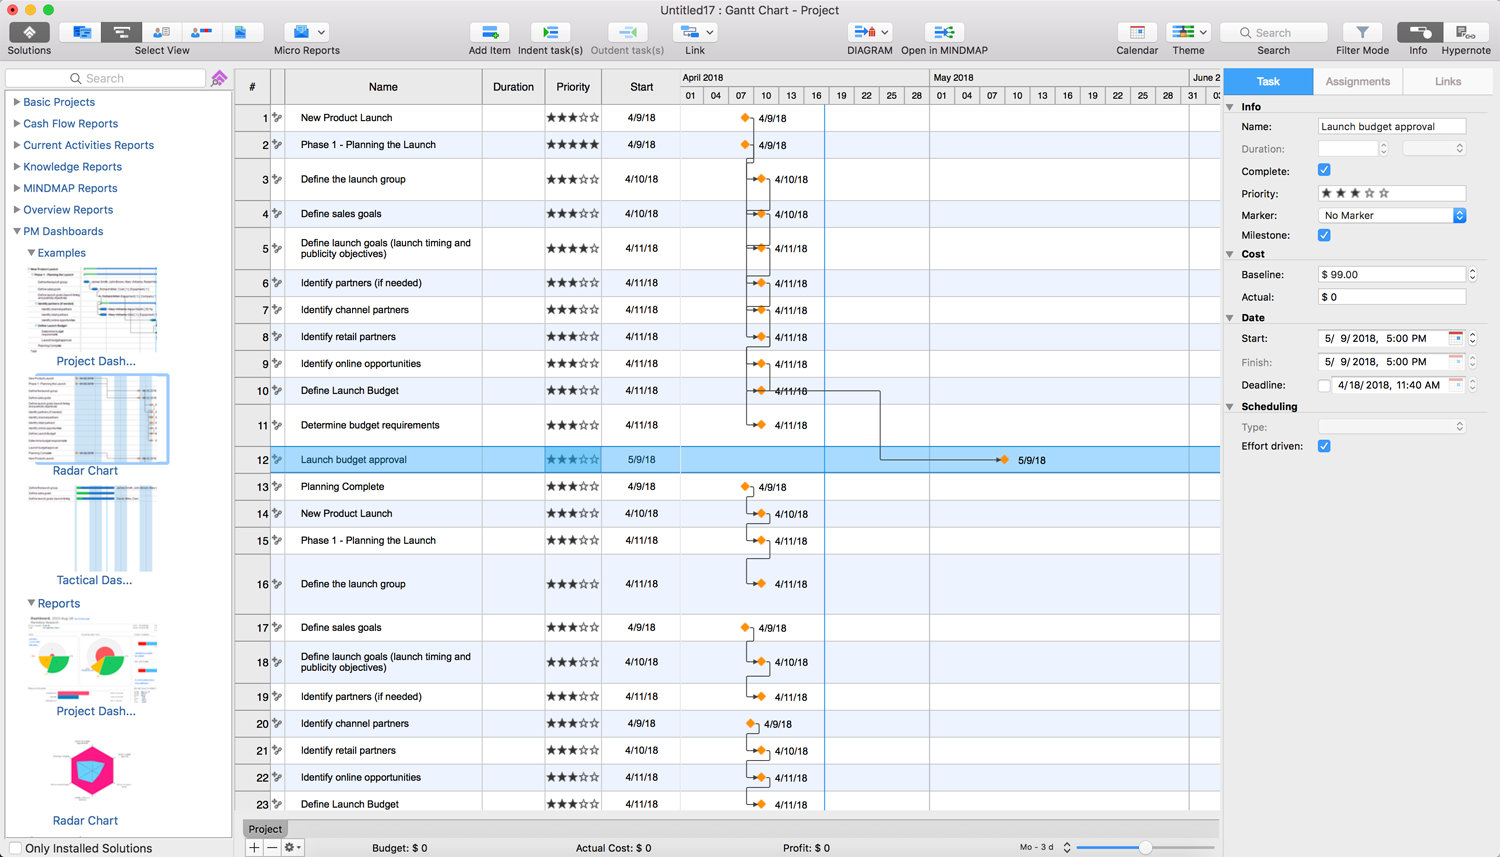1500x857 pixels.
Task: Open the Calendar icon in toolbar
Action: click(x=1137, y=33)
